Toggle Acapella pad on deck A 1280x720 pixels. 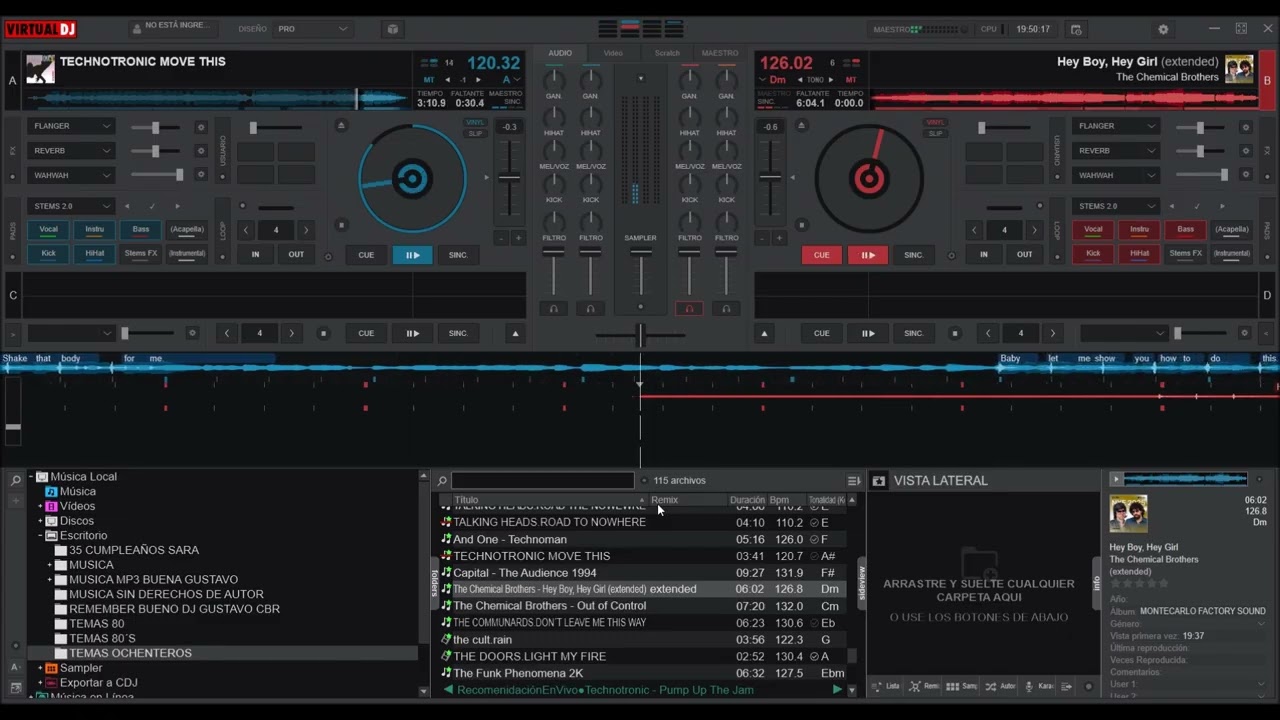187,229
